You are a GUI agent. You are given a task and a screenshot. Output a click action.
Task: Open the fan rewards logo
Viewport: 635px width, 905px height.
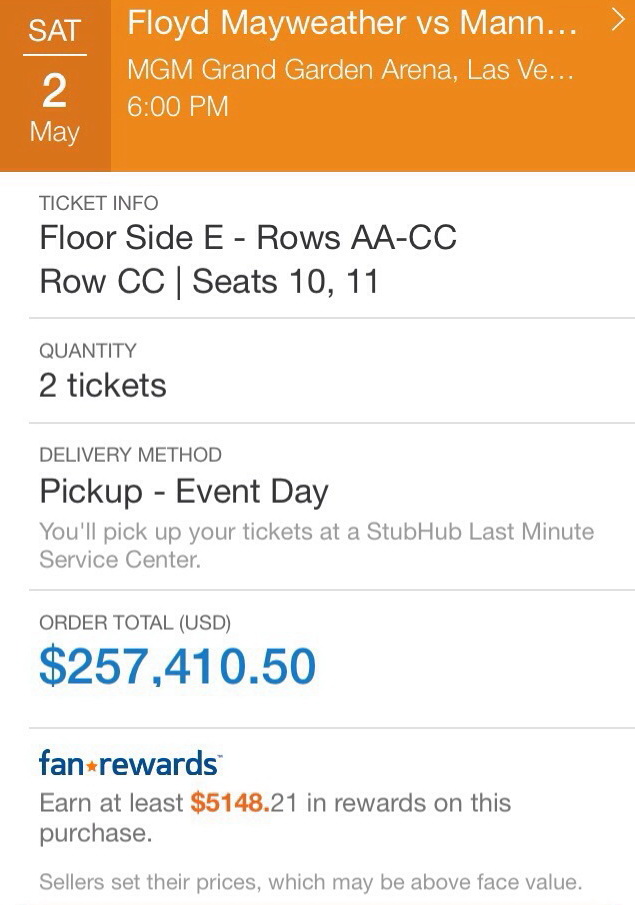tap(129, 764)
